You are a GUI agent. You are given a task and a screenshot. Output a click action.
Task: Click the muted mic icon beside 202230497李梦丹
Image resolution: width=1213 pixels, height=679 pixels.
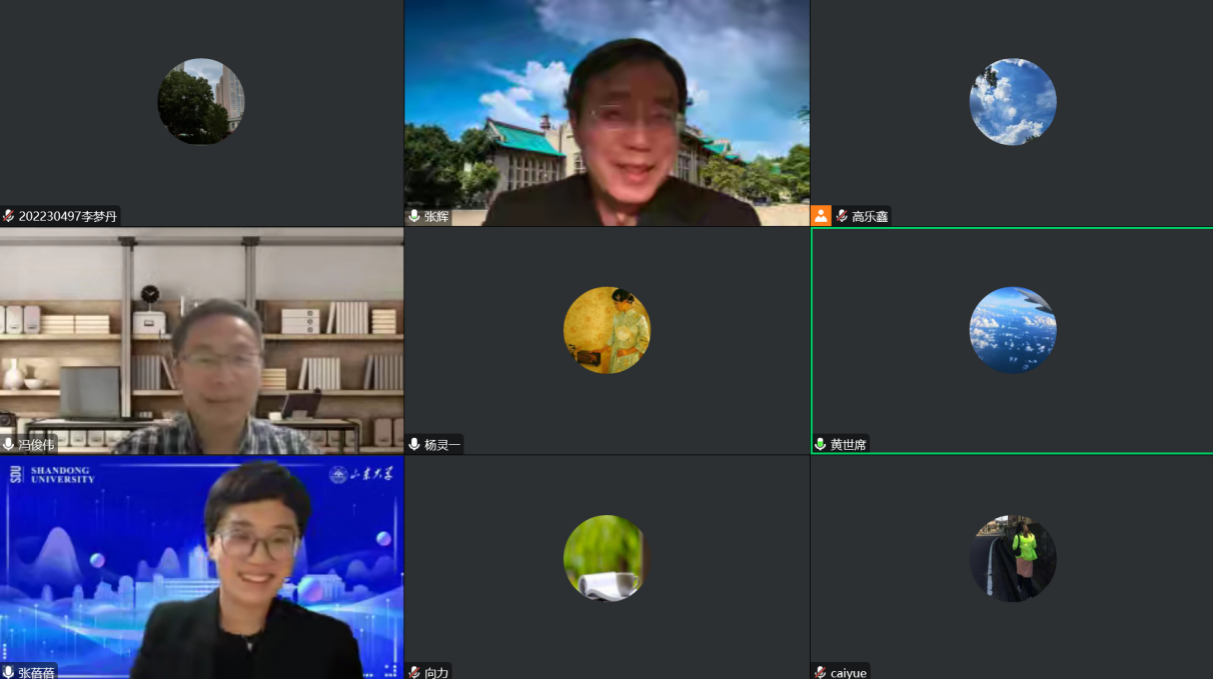[x=9, y=216]
